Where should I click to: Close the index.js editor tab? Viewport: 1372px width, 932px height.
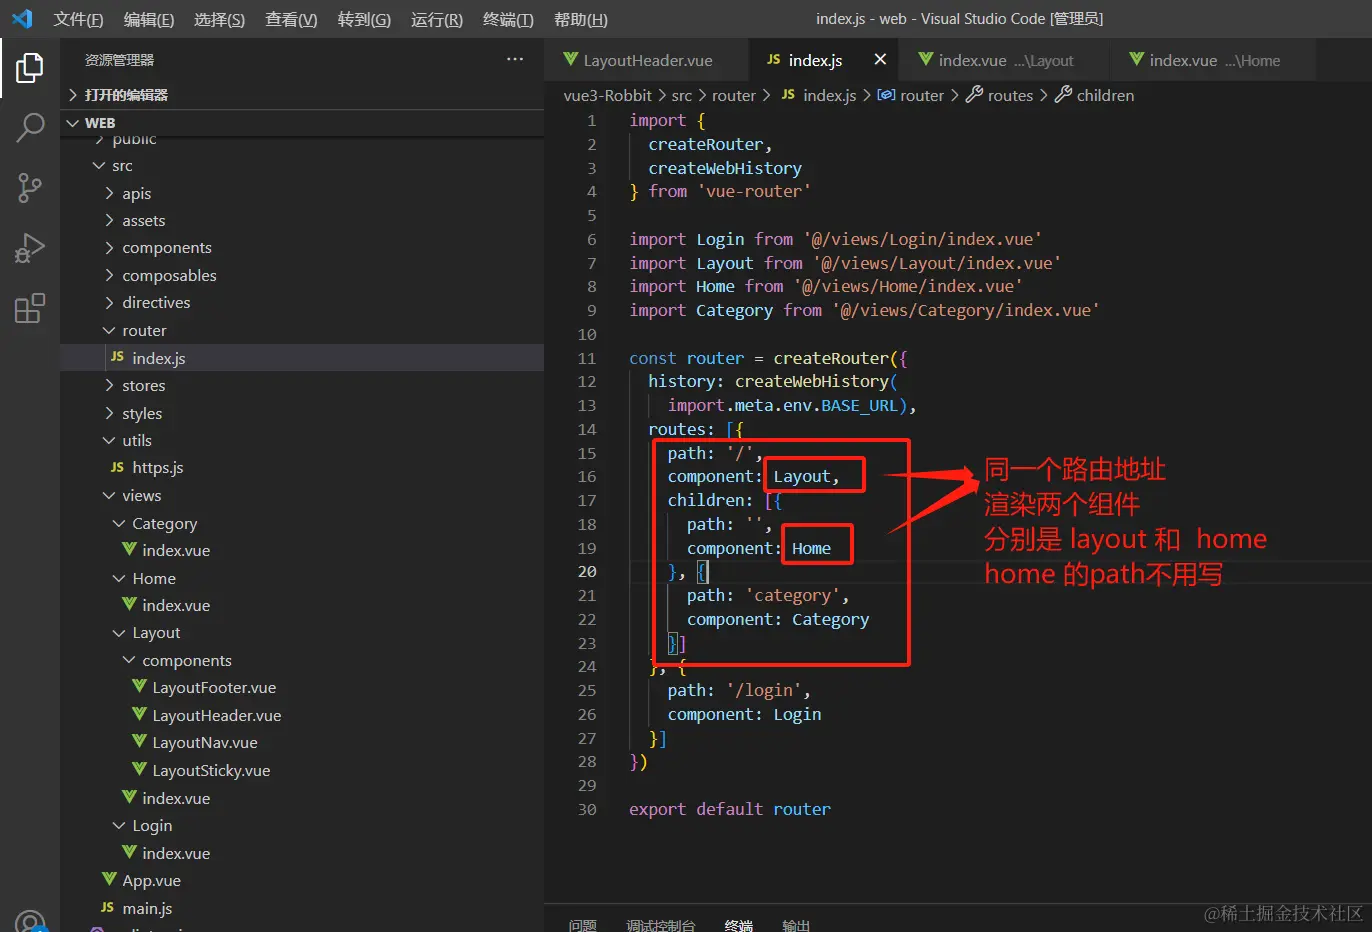coord(880,60)
